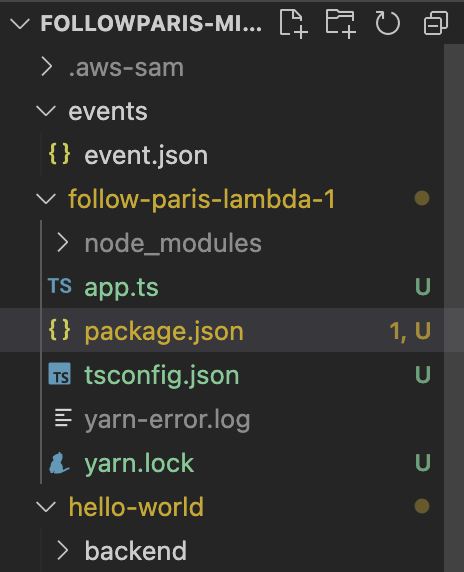Viewport: 464px width, 572px height.
Task: Open the package.json file
Action: (x=222, y=330)
